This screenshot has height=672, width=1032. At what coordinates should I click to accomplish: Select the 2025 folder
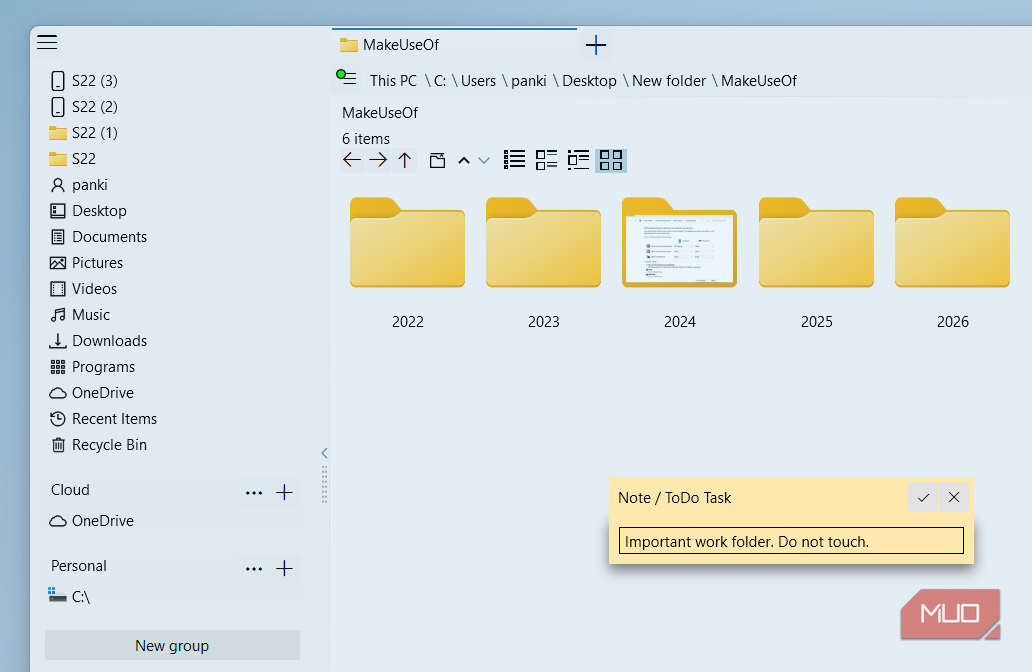817,262
